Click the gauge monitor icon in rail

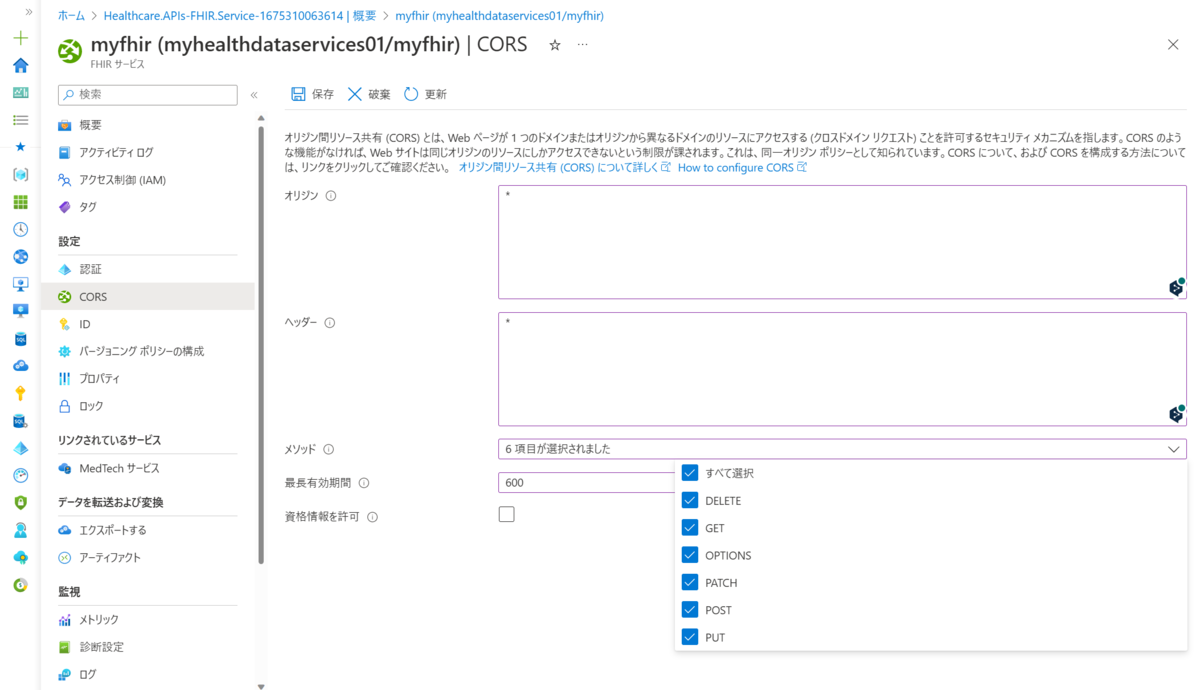[20, 475]
